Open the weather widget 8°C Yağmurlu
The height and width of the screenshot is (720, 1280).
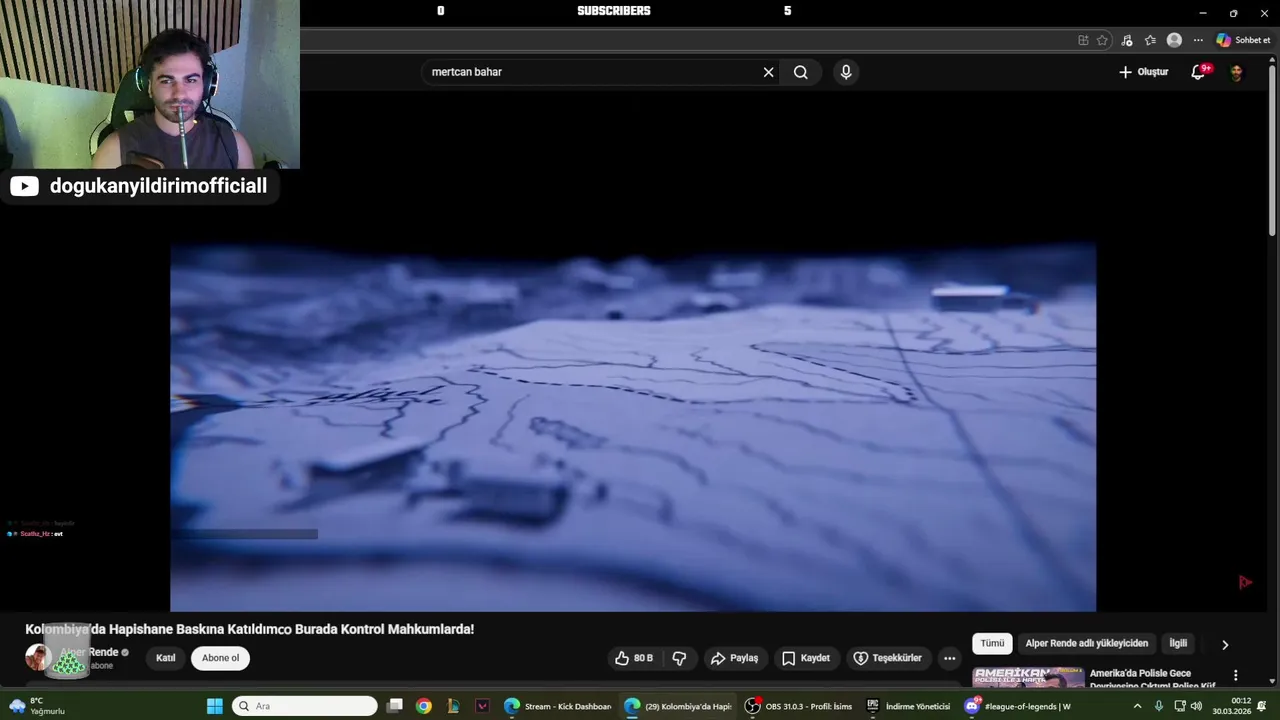click(x=38, y=706)
